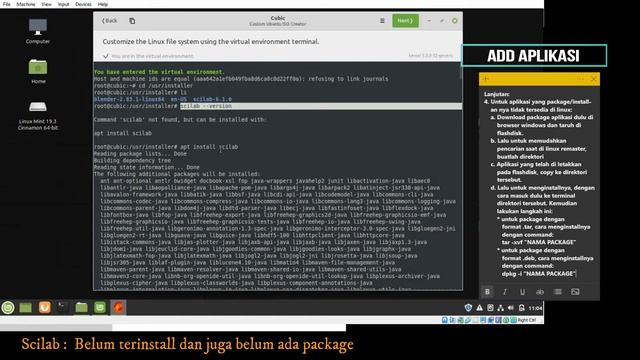Viewport: 640px width, 360px height.
Task: Click the highlighted 'scilab --version' command line
Action: (x=321, y=106)
